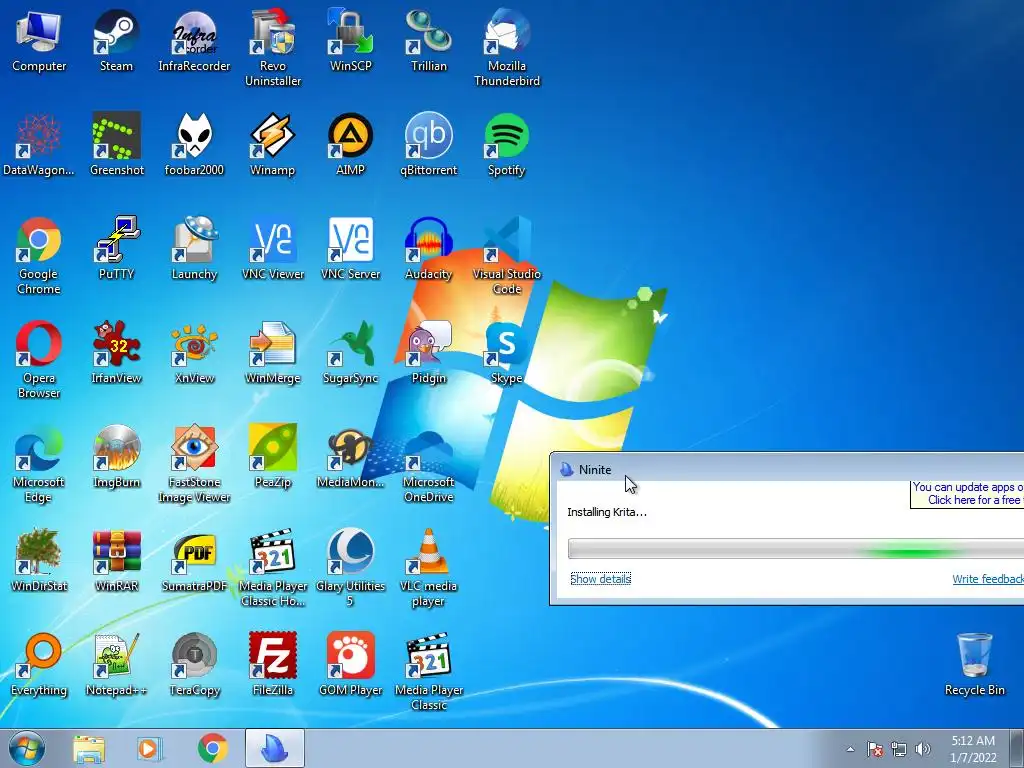Expand Show details in Ninite
The width and height of the screenshot is (1024, 768).
tap(600, 579)
